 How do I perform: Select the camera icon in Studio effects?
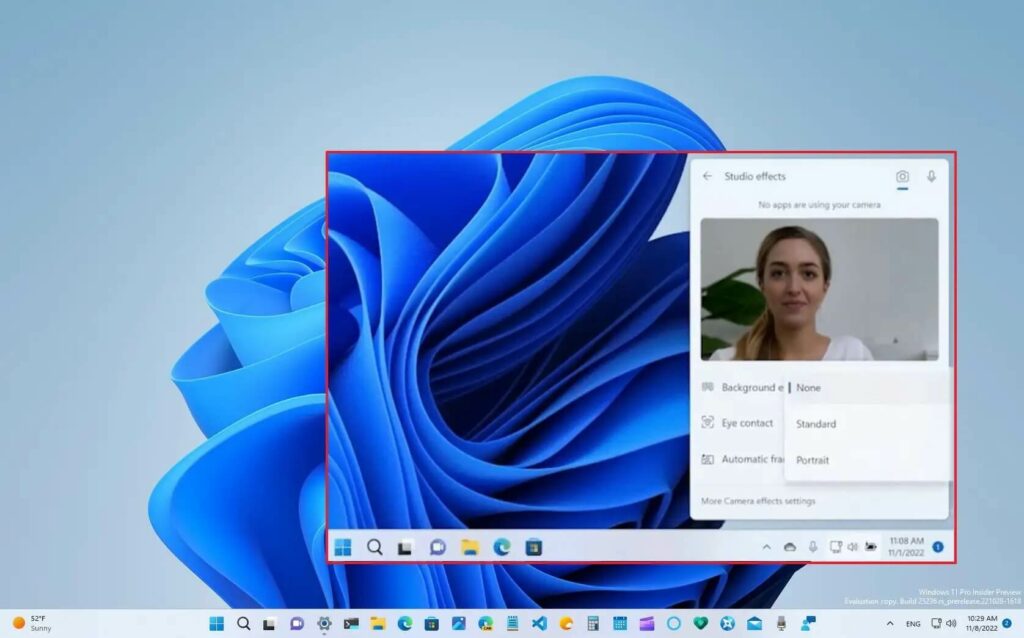tap(902, 176)
